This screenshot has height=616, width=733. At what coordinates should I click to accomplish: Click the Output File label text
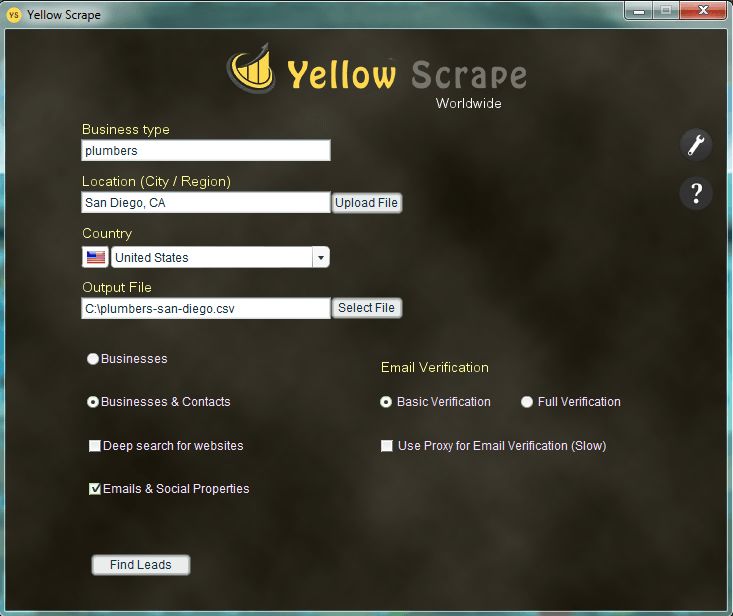117,287
